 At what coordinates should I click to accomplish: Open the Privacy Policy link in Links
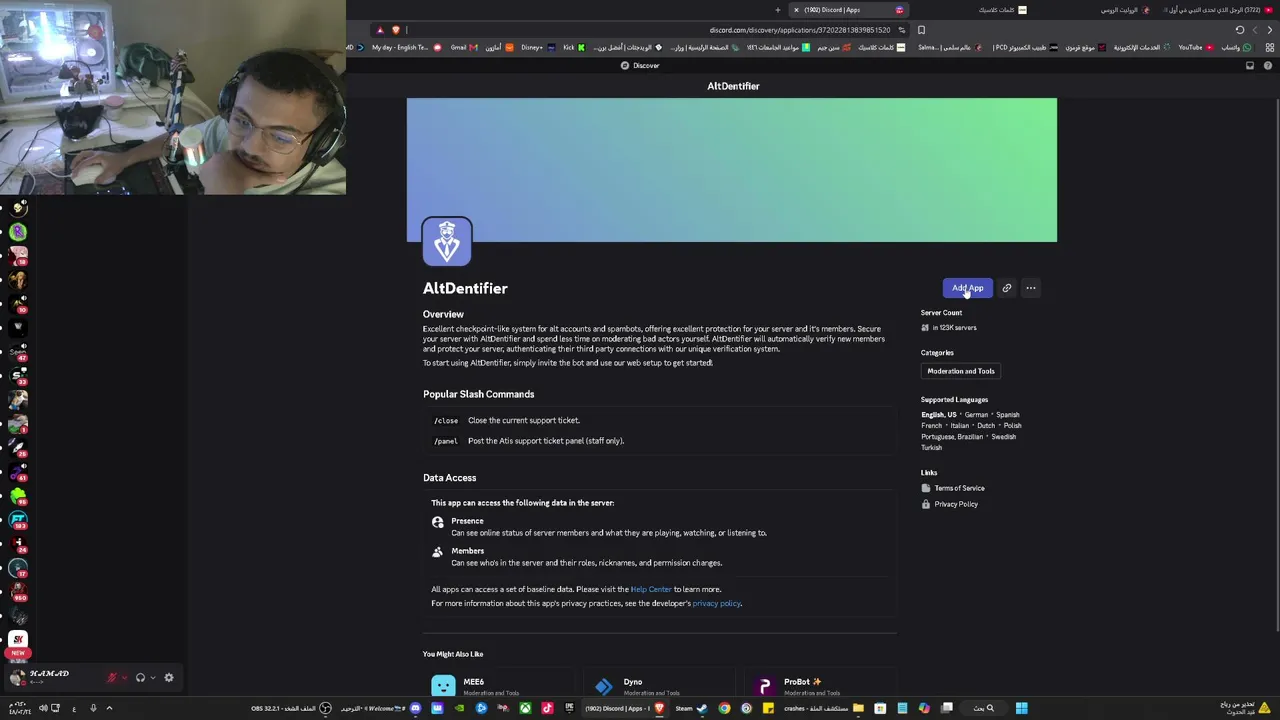pos(956,504)
